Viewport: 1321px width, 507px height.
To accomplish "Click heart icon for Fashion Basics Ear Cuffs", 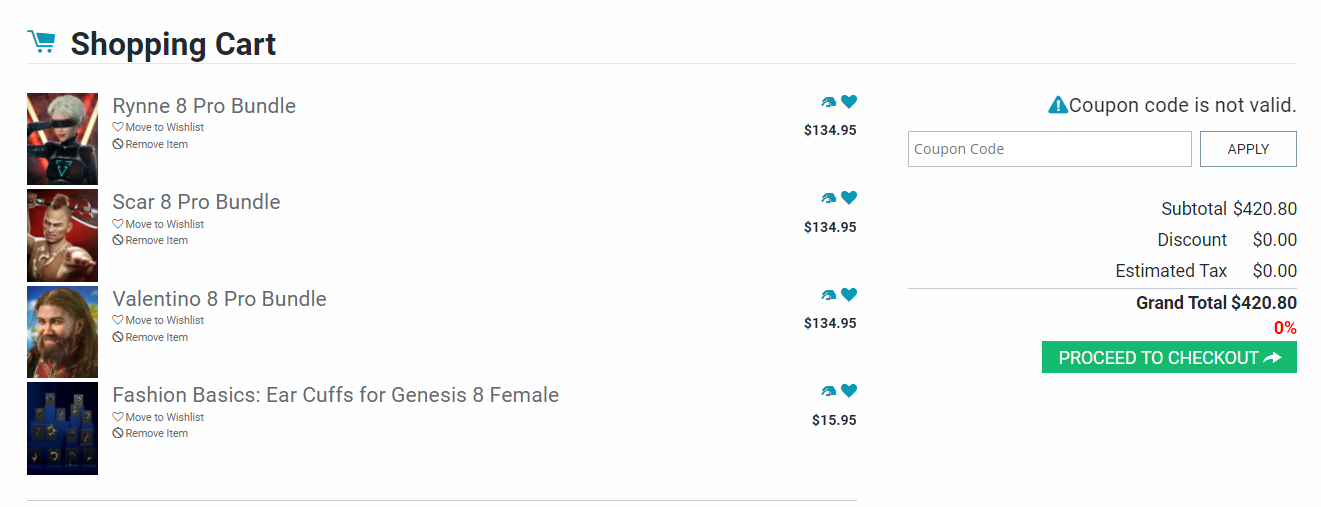I will click(x=849, y=391).
